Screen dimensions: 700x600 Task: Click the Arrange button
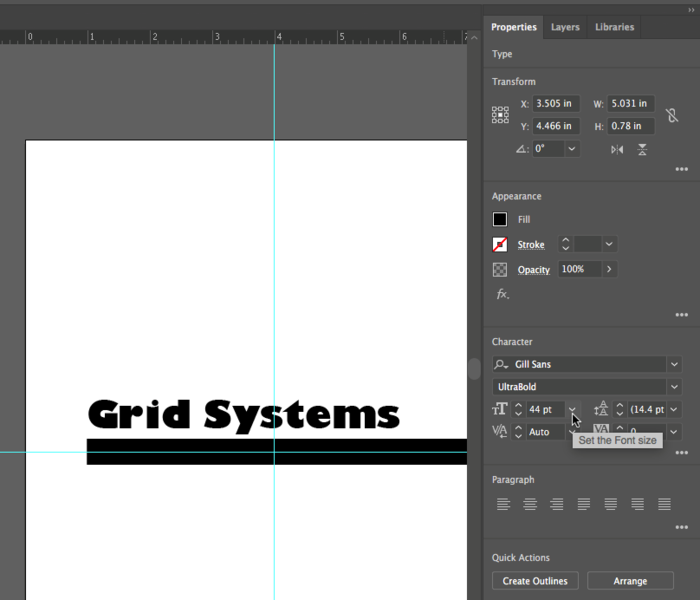[630, 581]
